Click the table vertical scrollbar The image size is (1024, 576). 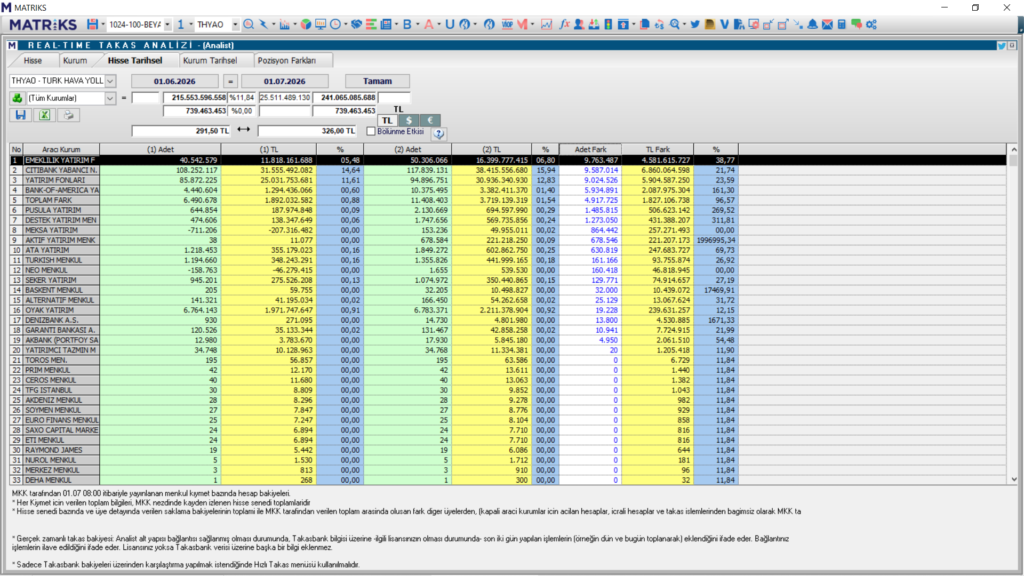pos(1014,315)
